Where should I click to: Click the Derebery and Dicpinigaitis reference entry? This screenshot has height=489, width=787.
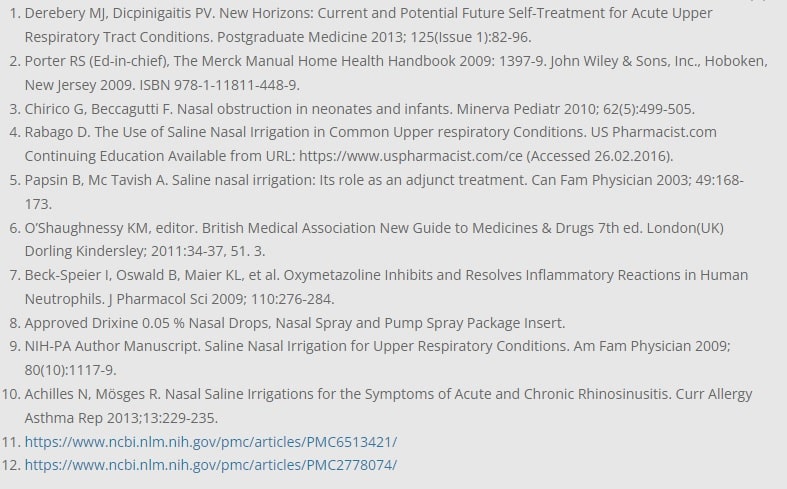coord(200,13)
